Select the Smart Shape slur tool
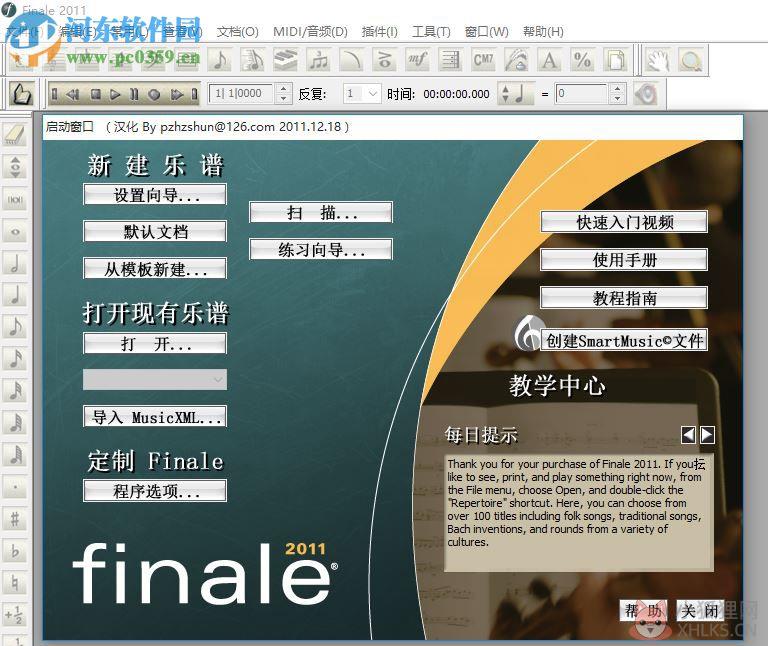This screenshot has width=768, height=646. click(352, 60)
